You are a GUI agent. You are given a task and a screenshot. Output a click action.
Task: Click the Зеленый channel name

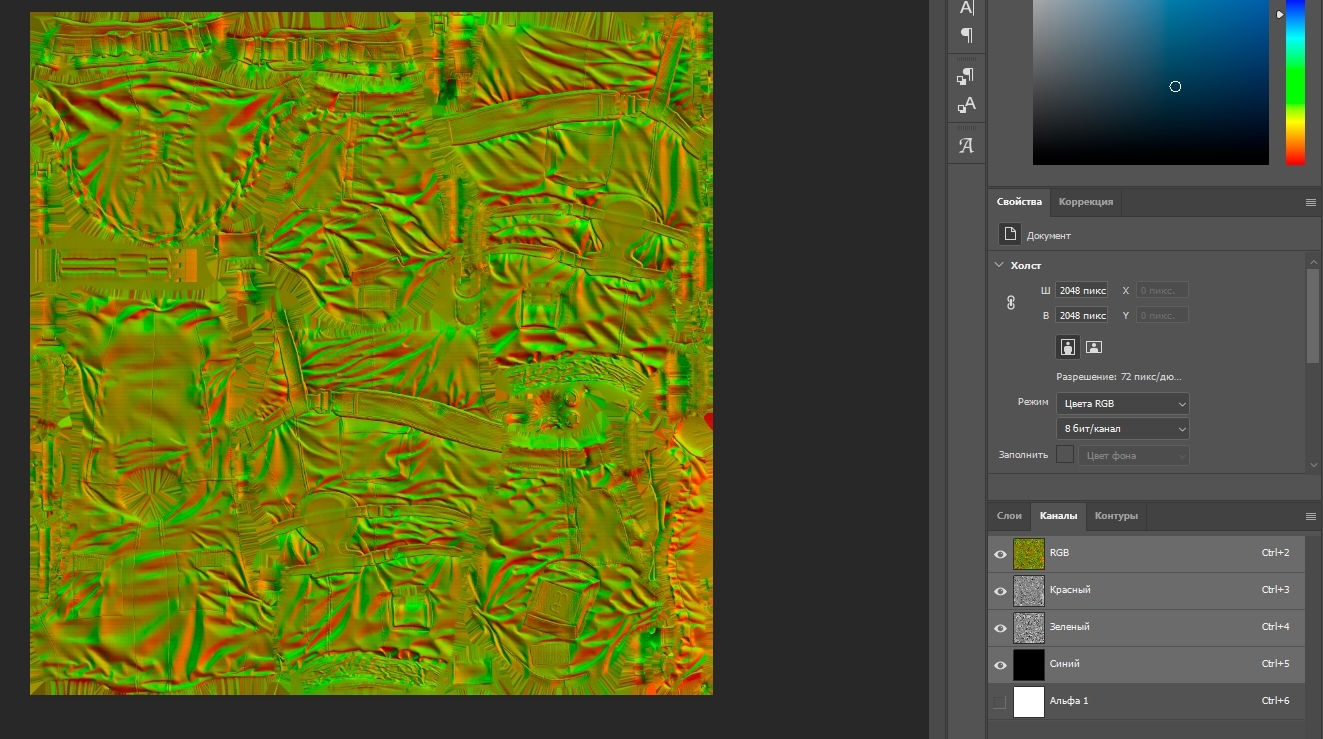pyautogui.click(x=1070, y=627)
